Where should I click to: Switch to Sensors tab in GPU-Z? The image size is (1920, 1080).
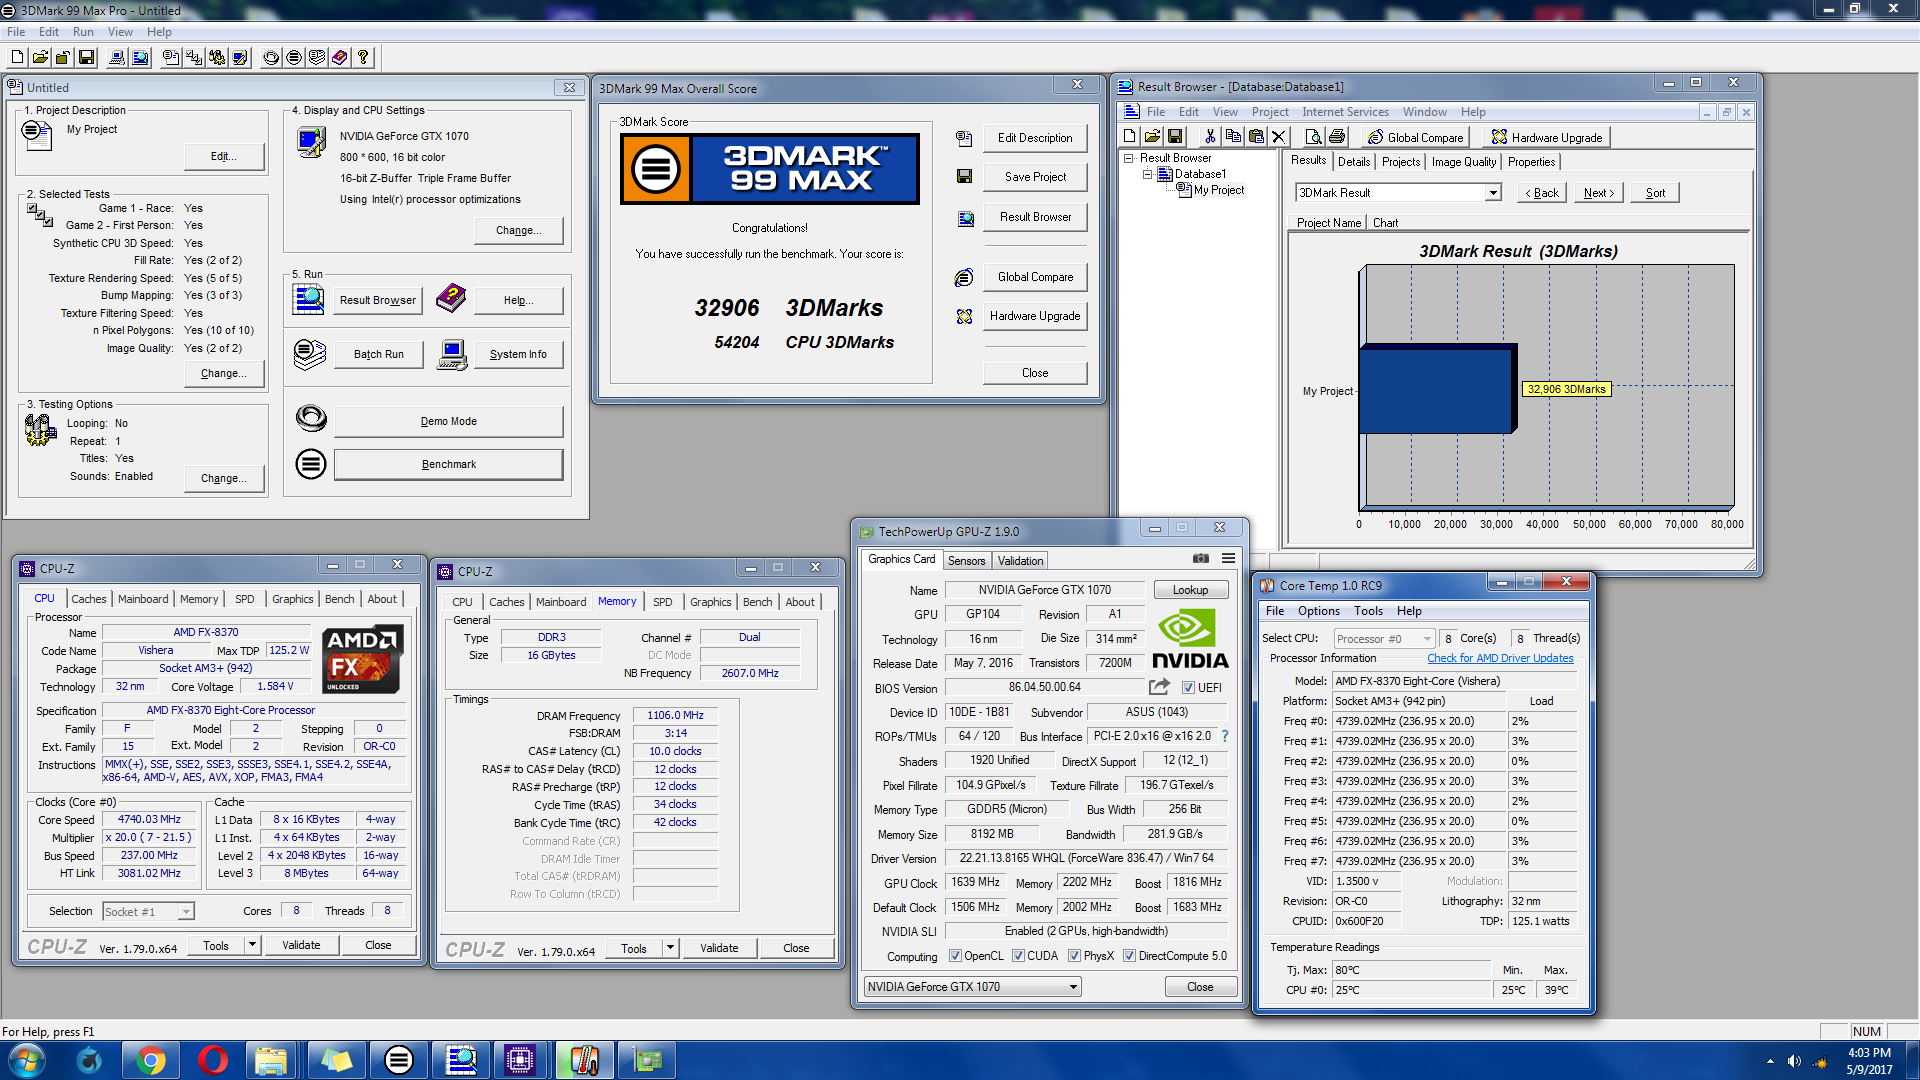[x=966, y=561]
